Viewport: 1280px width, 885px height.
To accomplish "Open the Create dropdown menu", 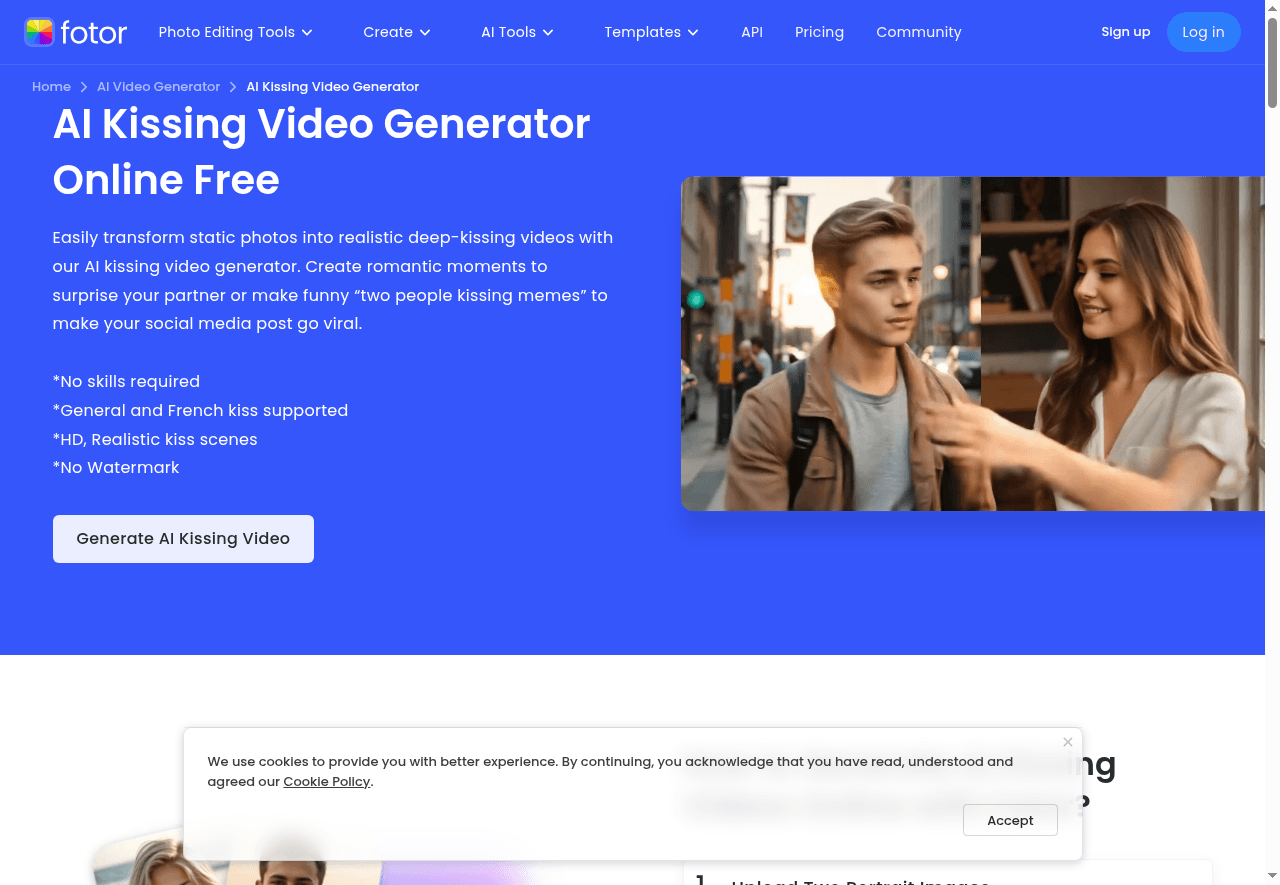I will tap(396, 32).
